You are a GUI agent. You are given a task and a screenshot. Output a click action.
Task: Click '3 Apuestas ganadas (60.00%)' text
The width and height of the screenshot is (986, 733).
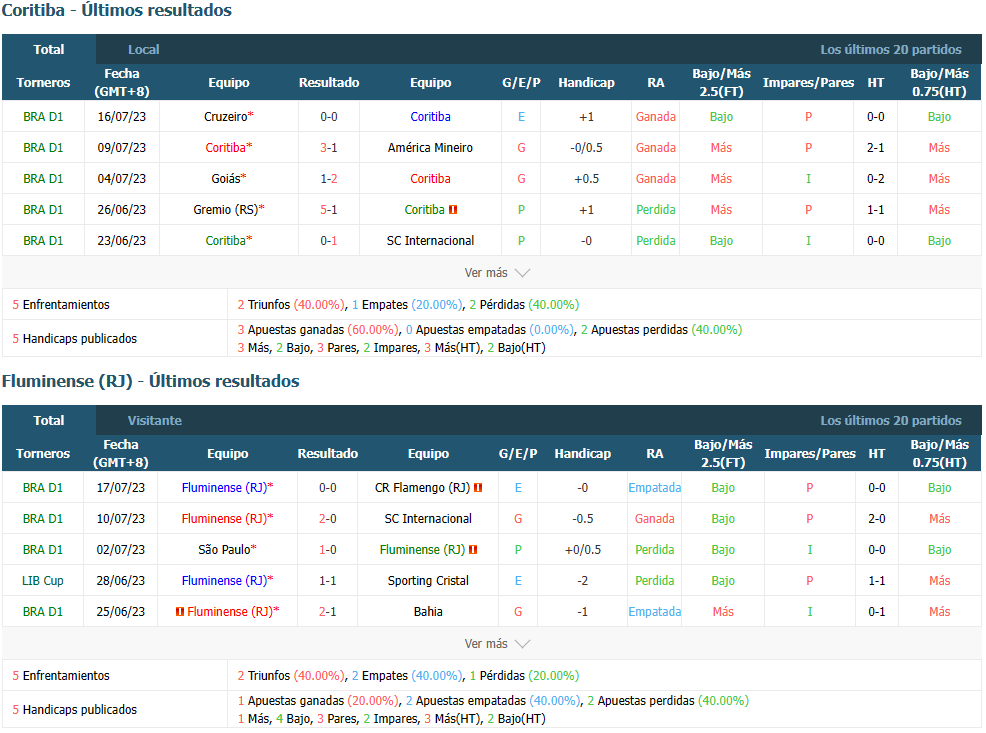(x=318, y=330)
